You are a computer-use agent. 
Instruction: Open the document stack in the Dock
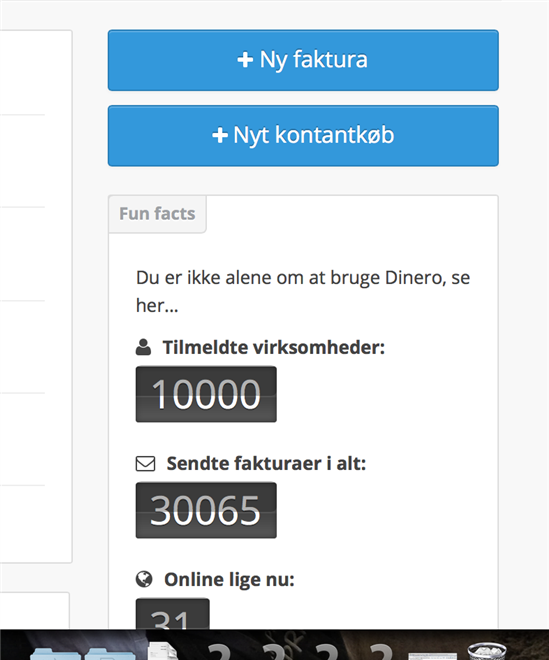tap(163, 650)
